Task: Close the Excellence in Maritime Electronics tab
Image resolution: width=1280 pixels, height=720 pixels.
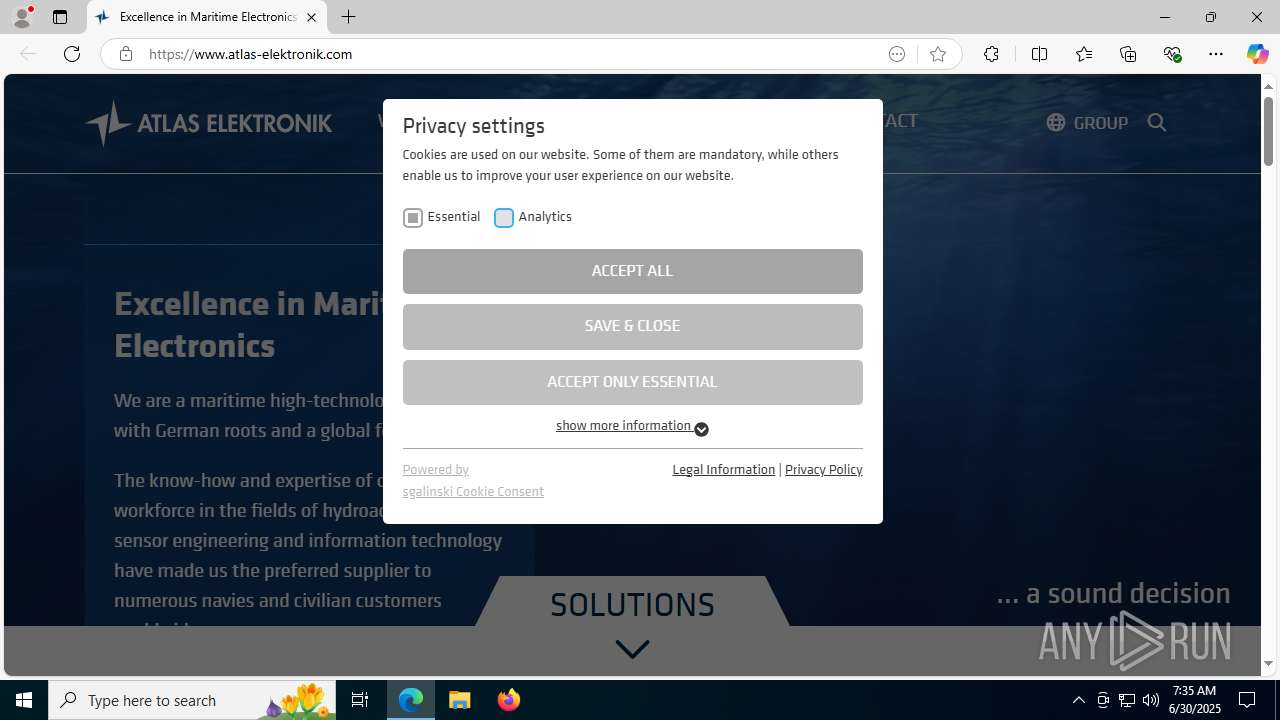Action: [x=311, y=17]
